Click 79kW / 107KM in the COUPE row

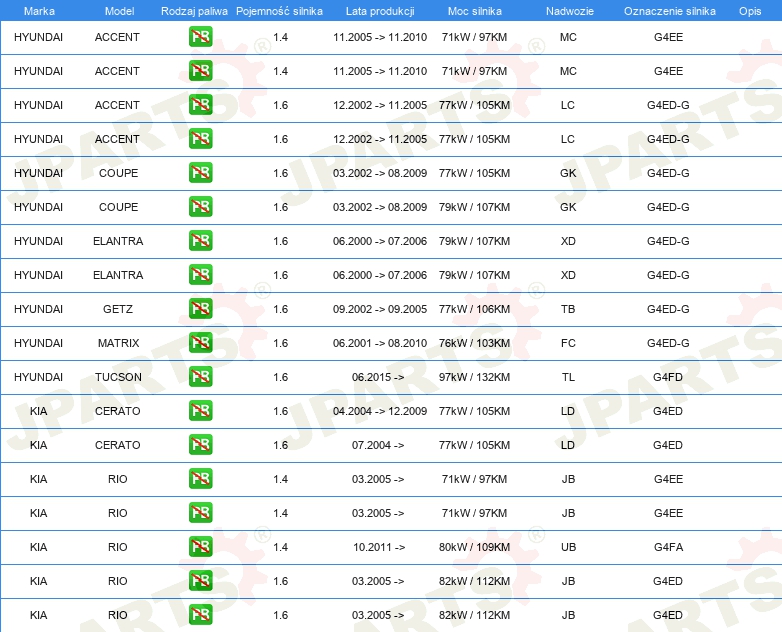point(474,207)
